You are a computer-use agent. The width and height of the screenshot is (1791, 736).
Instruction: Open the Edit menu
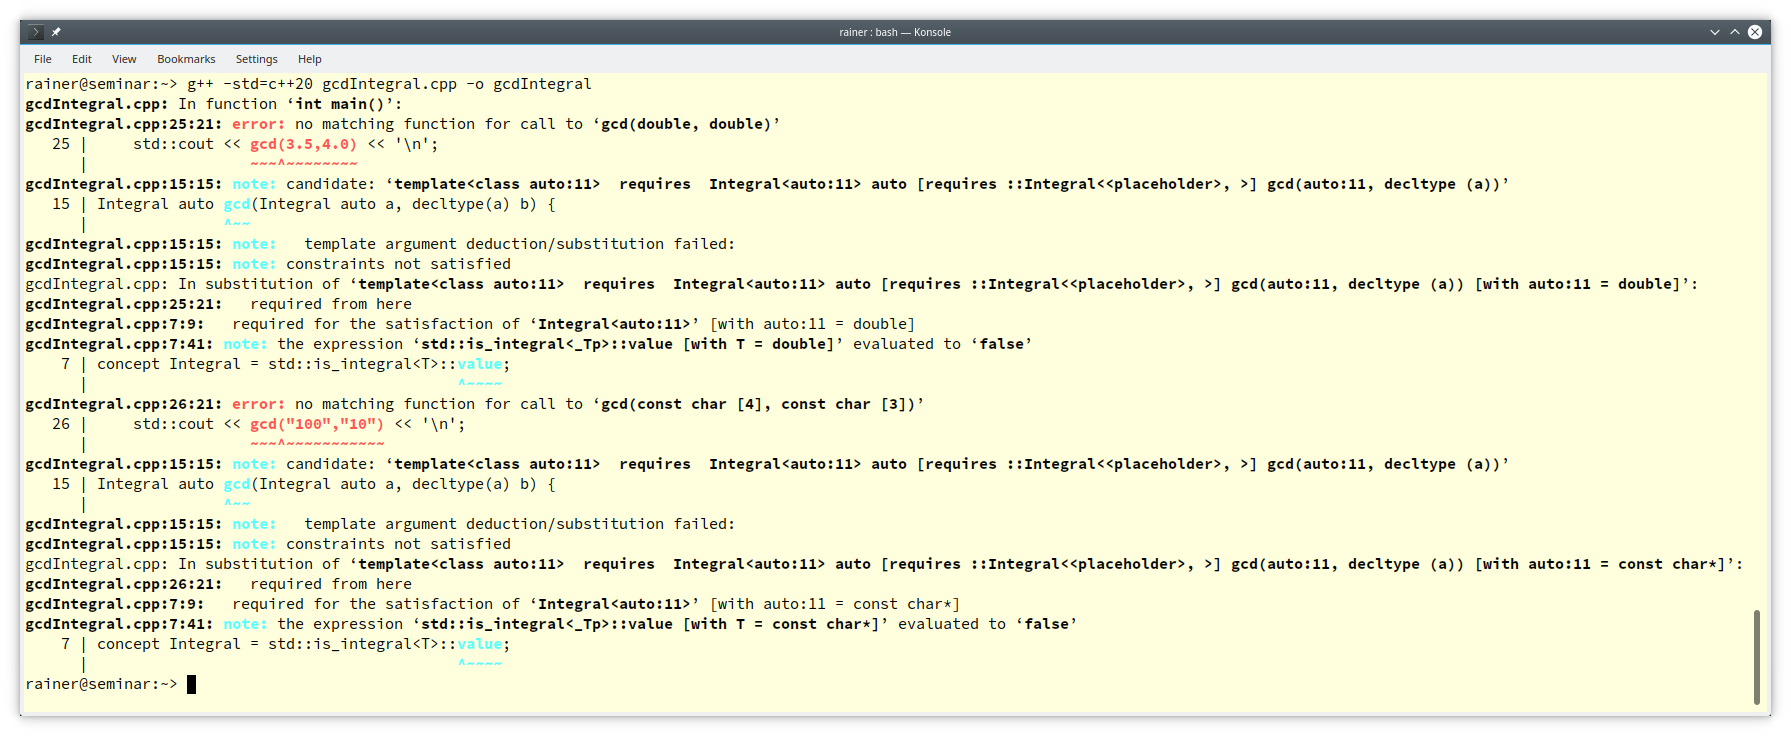[x=82, y=59]
